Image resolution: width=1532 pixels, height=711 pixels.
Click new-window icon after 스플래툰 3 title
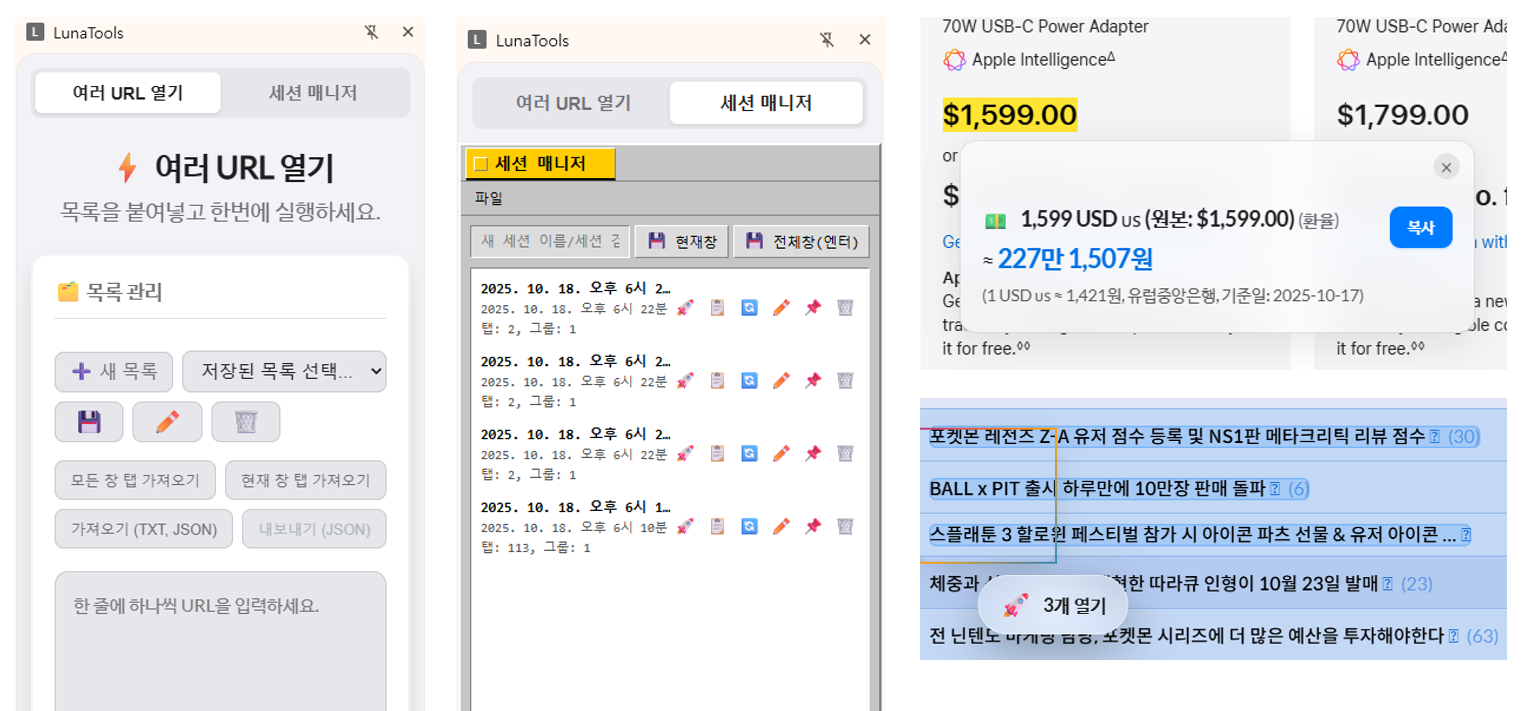click(1466, 535)
